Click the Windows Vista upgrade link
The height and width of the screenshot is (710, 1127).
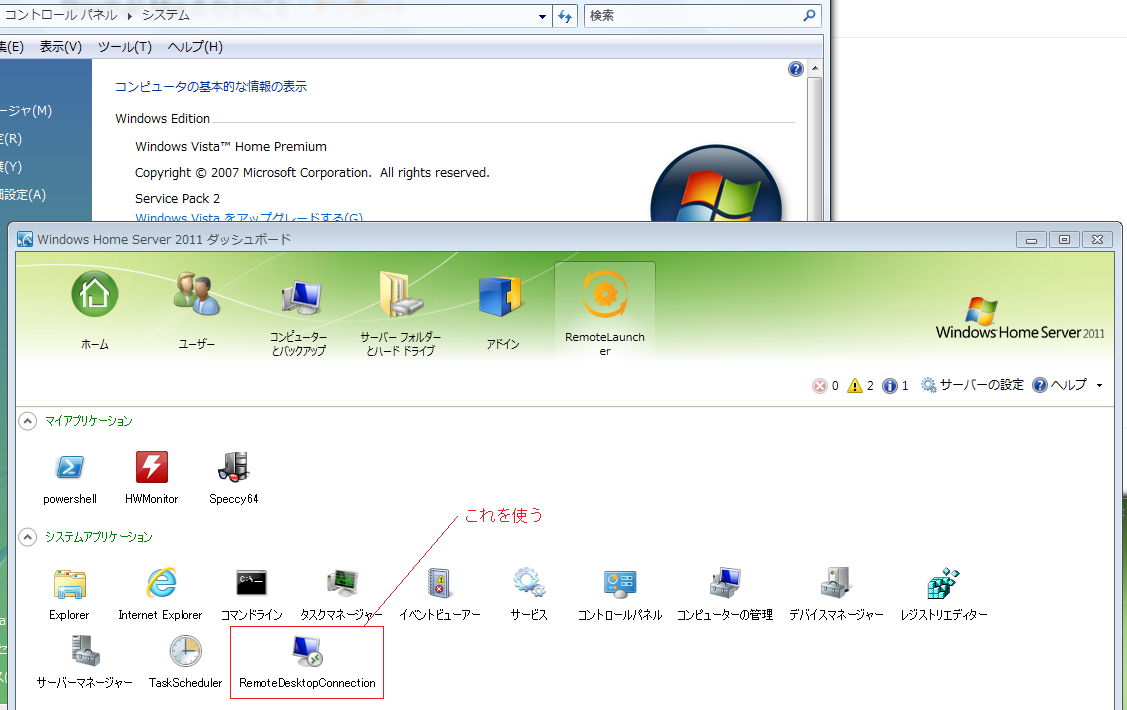tap(249, 217)
